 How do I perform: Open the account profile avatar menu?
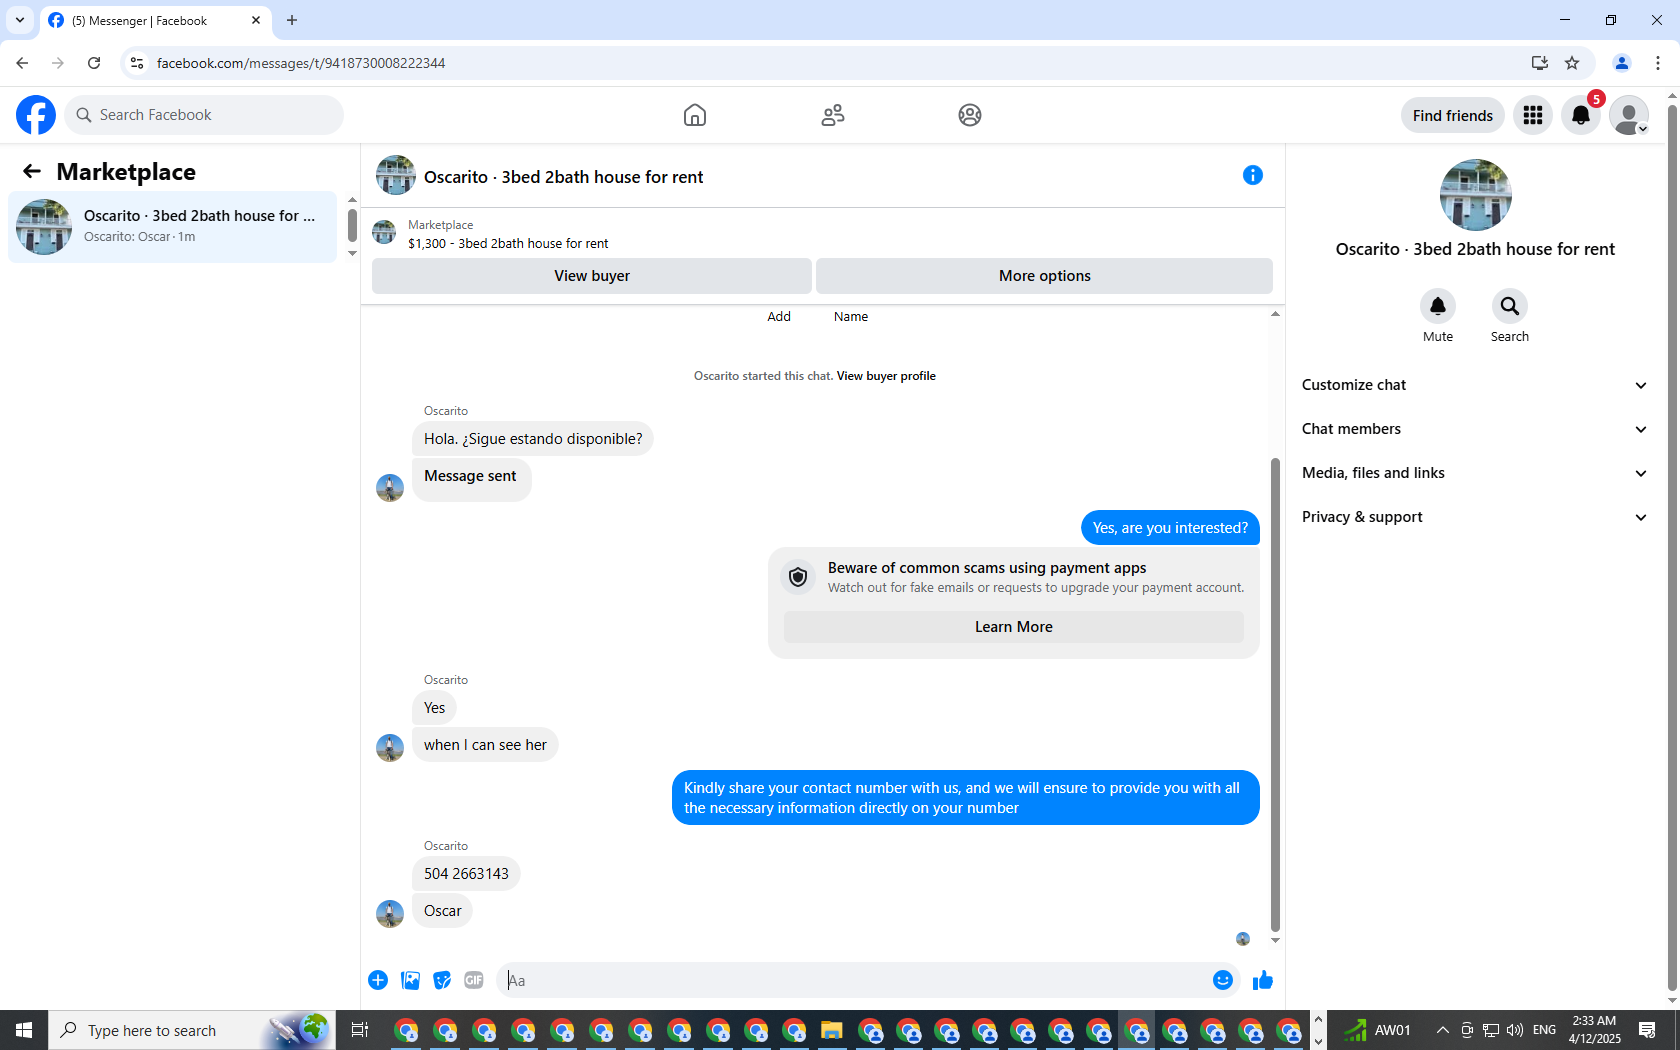tap(1629, 115)
